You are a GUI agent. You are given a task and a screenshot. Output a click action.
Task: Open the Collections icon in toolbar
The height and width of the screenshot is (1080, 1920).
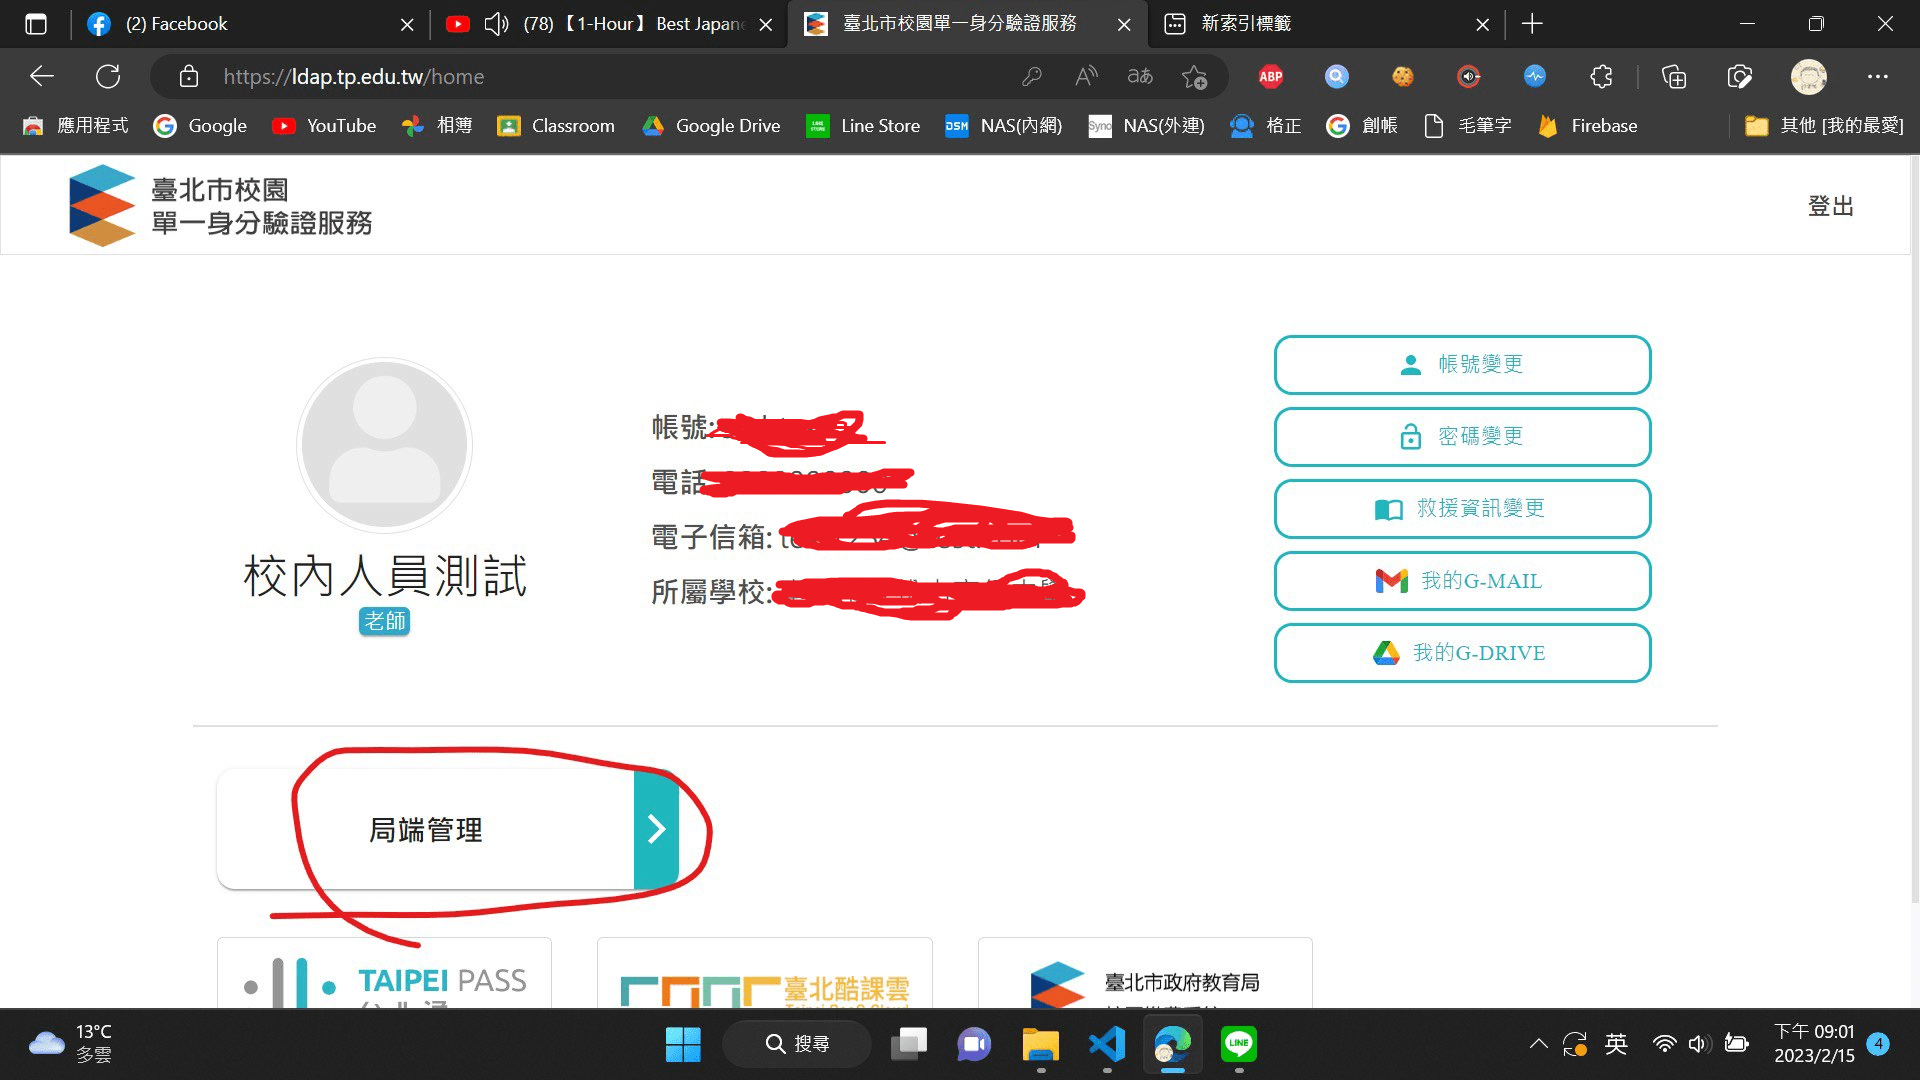pos(1674,77)
